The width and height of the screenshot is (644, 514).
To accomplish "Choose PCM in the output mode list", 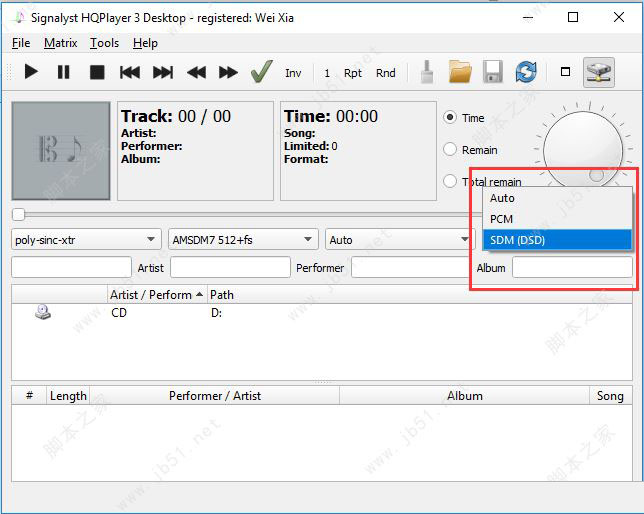I will click(557, 219).
